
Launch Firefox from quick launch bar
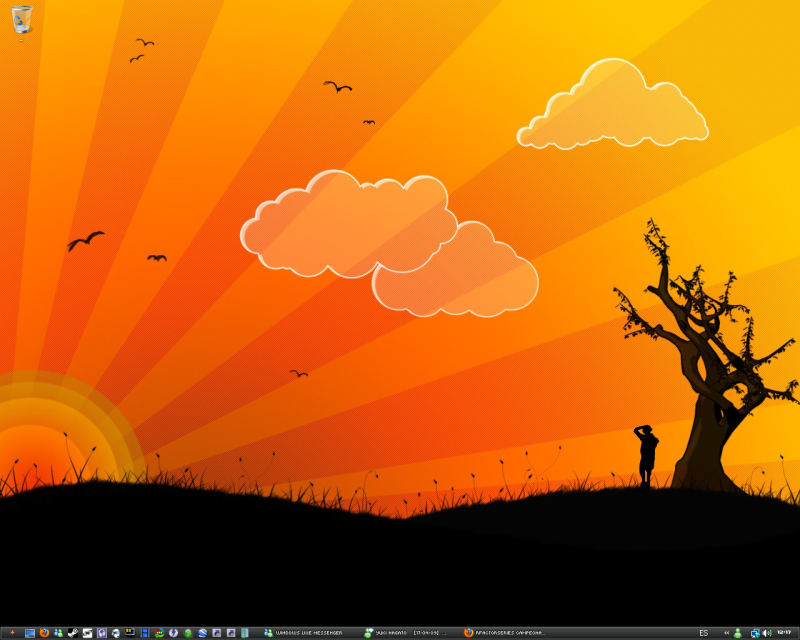coord(44,633)
